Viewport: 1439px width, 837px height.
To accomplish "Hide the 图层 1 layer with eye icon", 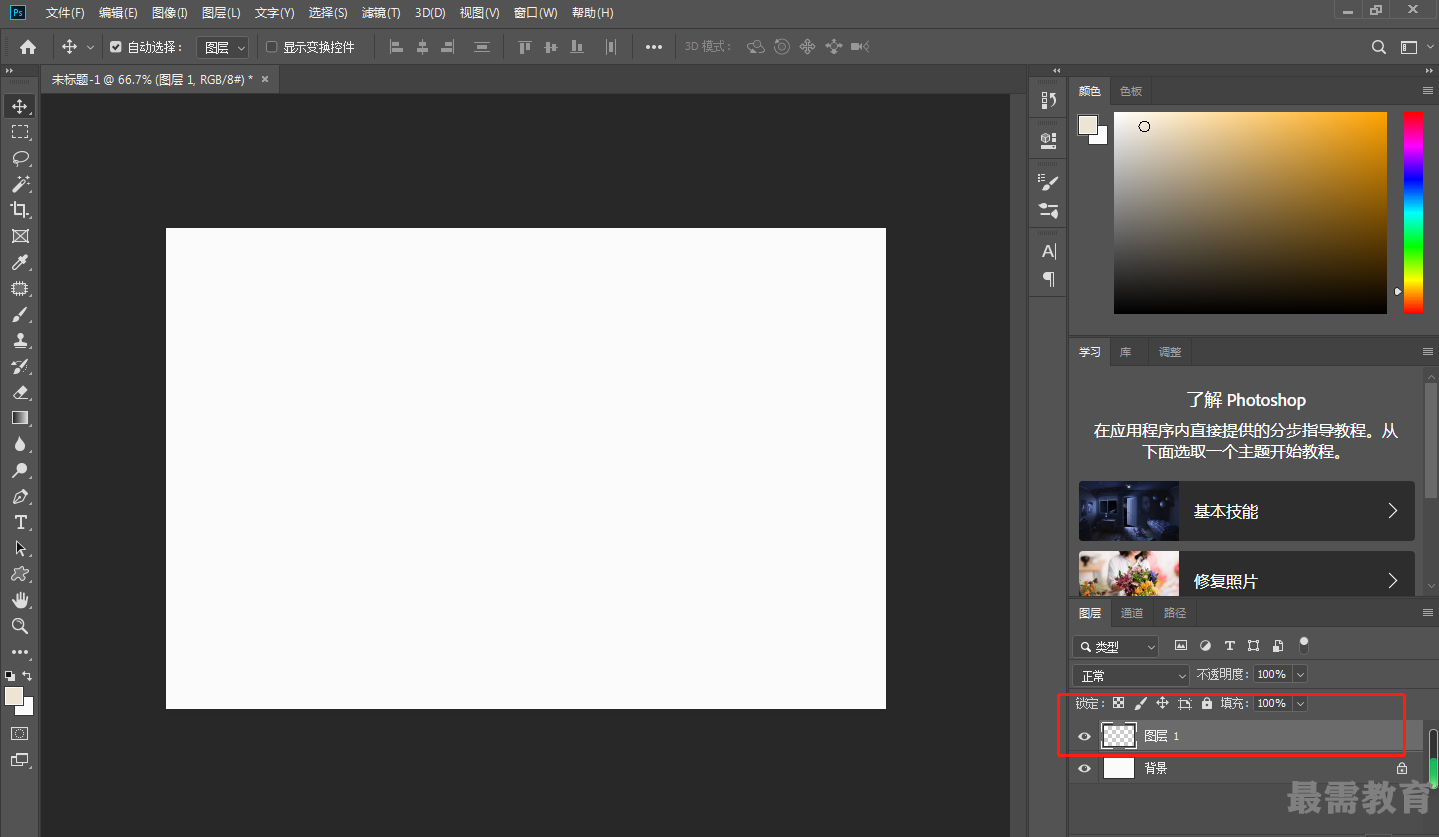I will pyautogui.click(x=1084, y=736).
